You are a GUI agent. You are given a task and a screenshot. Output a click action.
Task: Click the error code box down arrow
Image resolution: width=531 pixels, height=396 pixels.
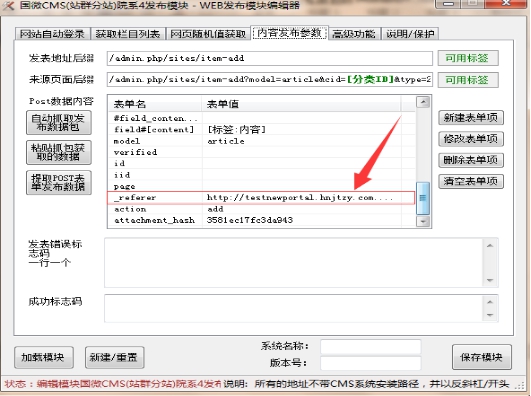click(x=490, y=280)
